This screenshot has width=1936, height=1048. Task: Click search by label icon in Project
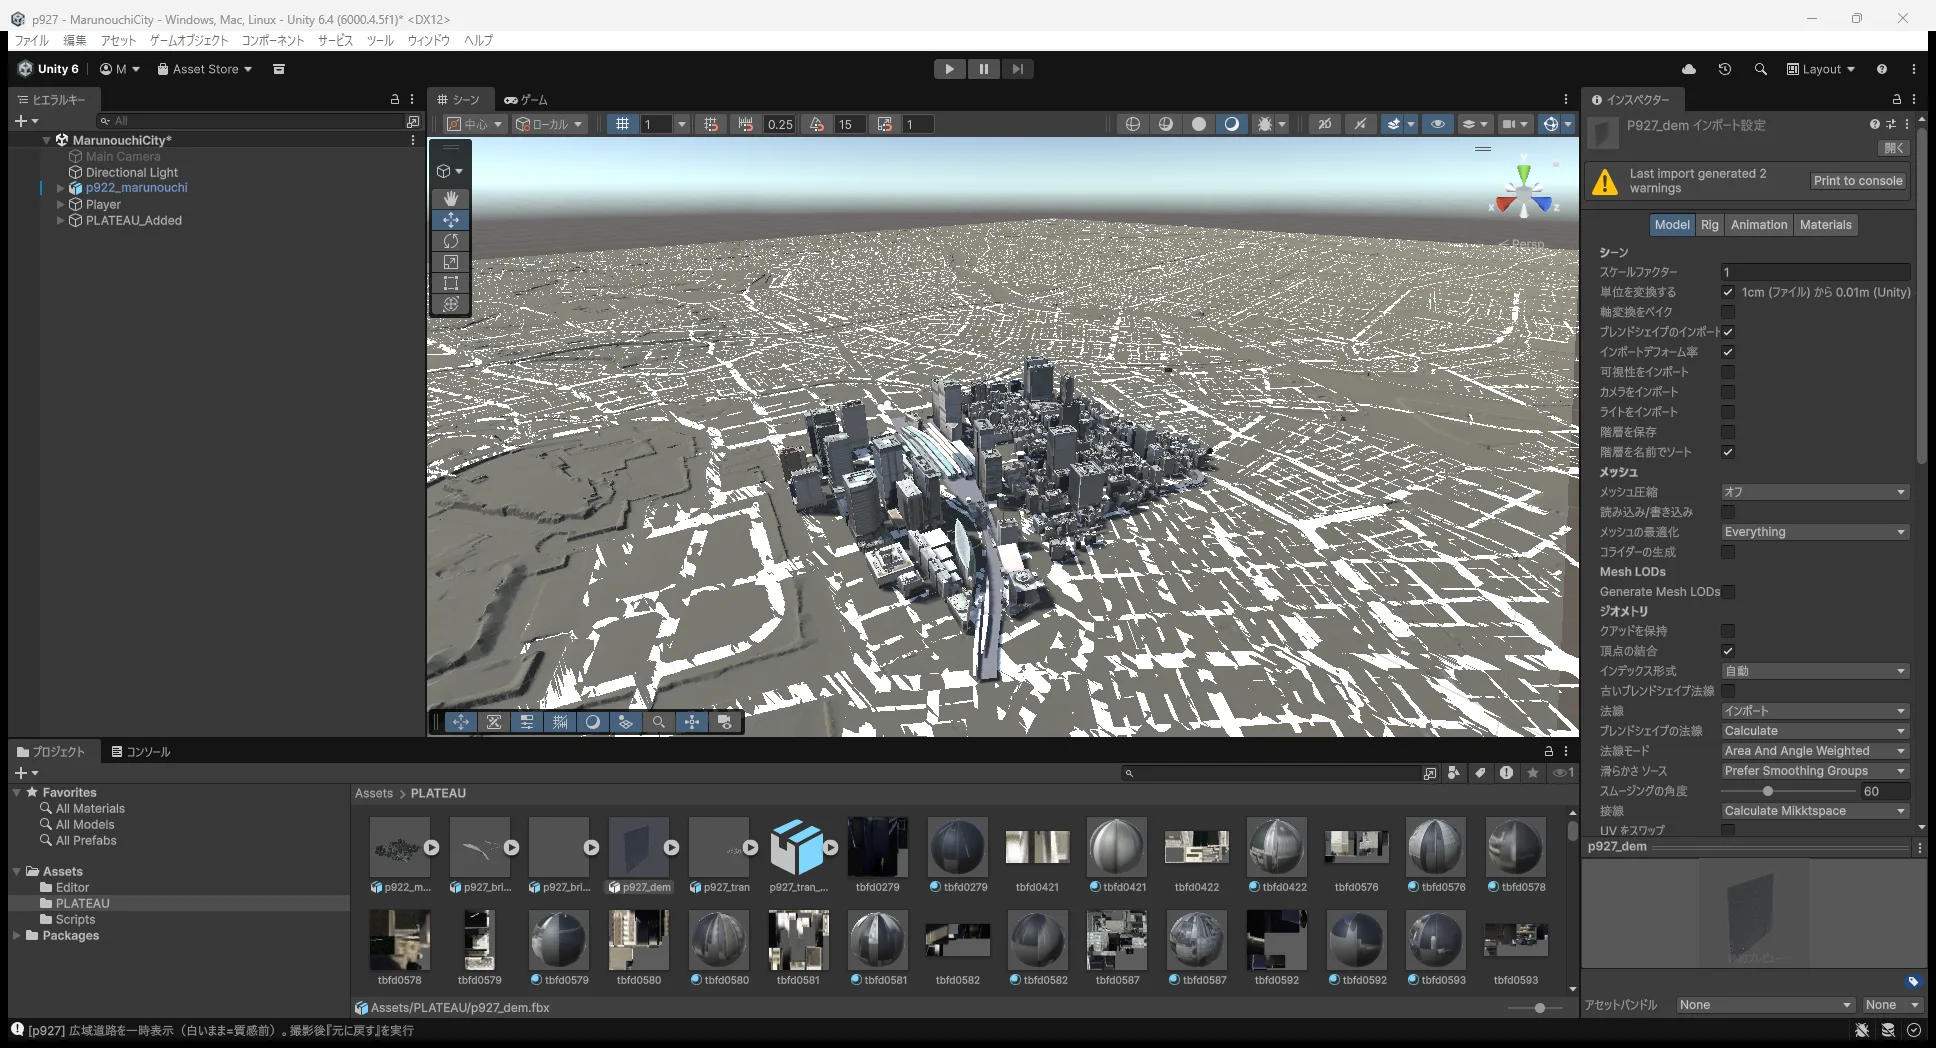pos(1481,773)
